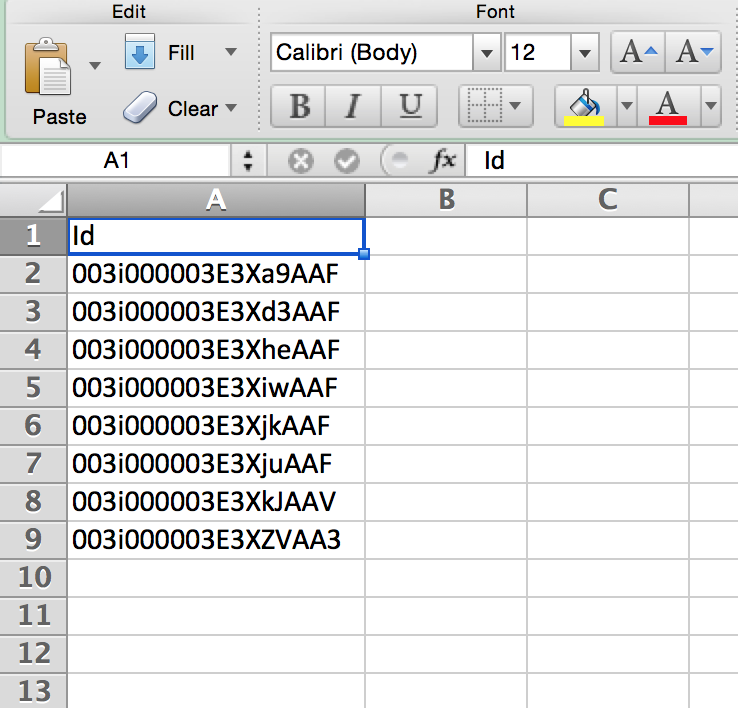This screenshot has height=708, width=738.
Task: Click cell with 003i000003E3XjuAAF
Action: (216, 464)
